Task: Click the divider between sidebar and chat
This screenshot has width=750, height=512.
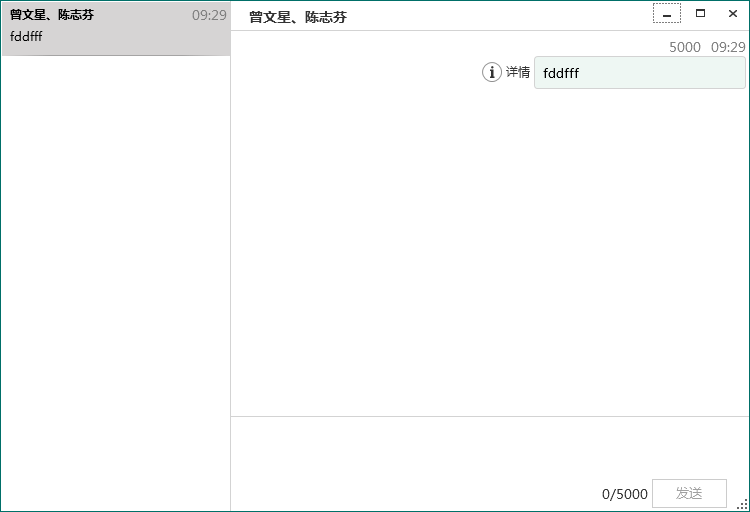Action: [230, 280]
